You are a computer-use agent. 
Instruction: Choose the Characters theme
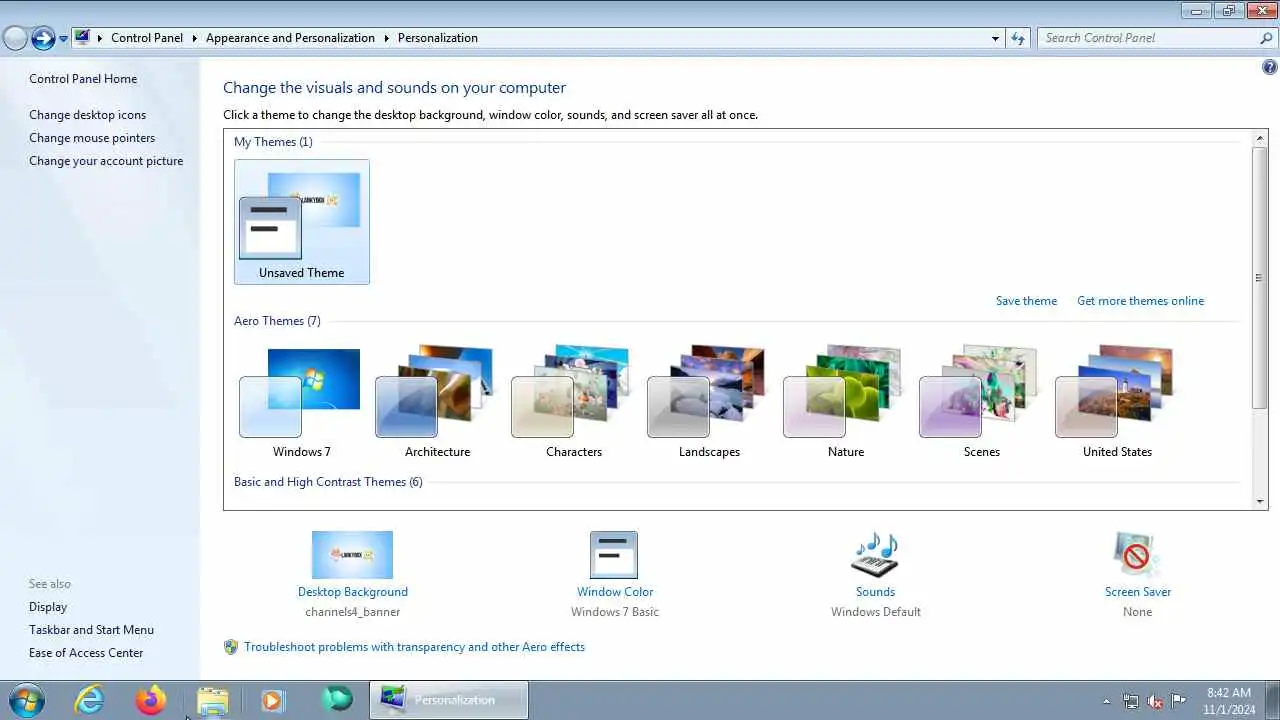[573, 401]
